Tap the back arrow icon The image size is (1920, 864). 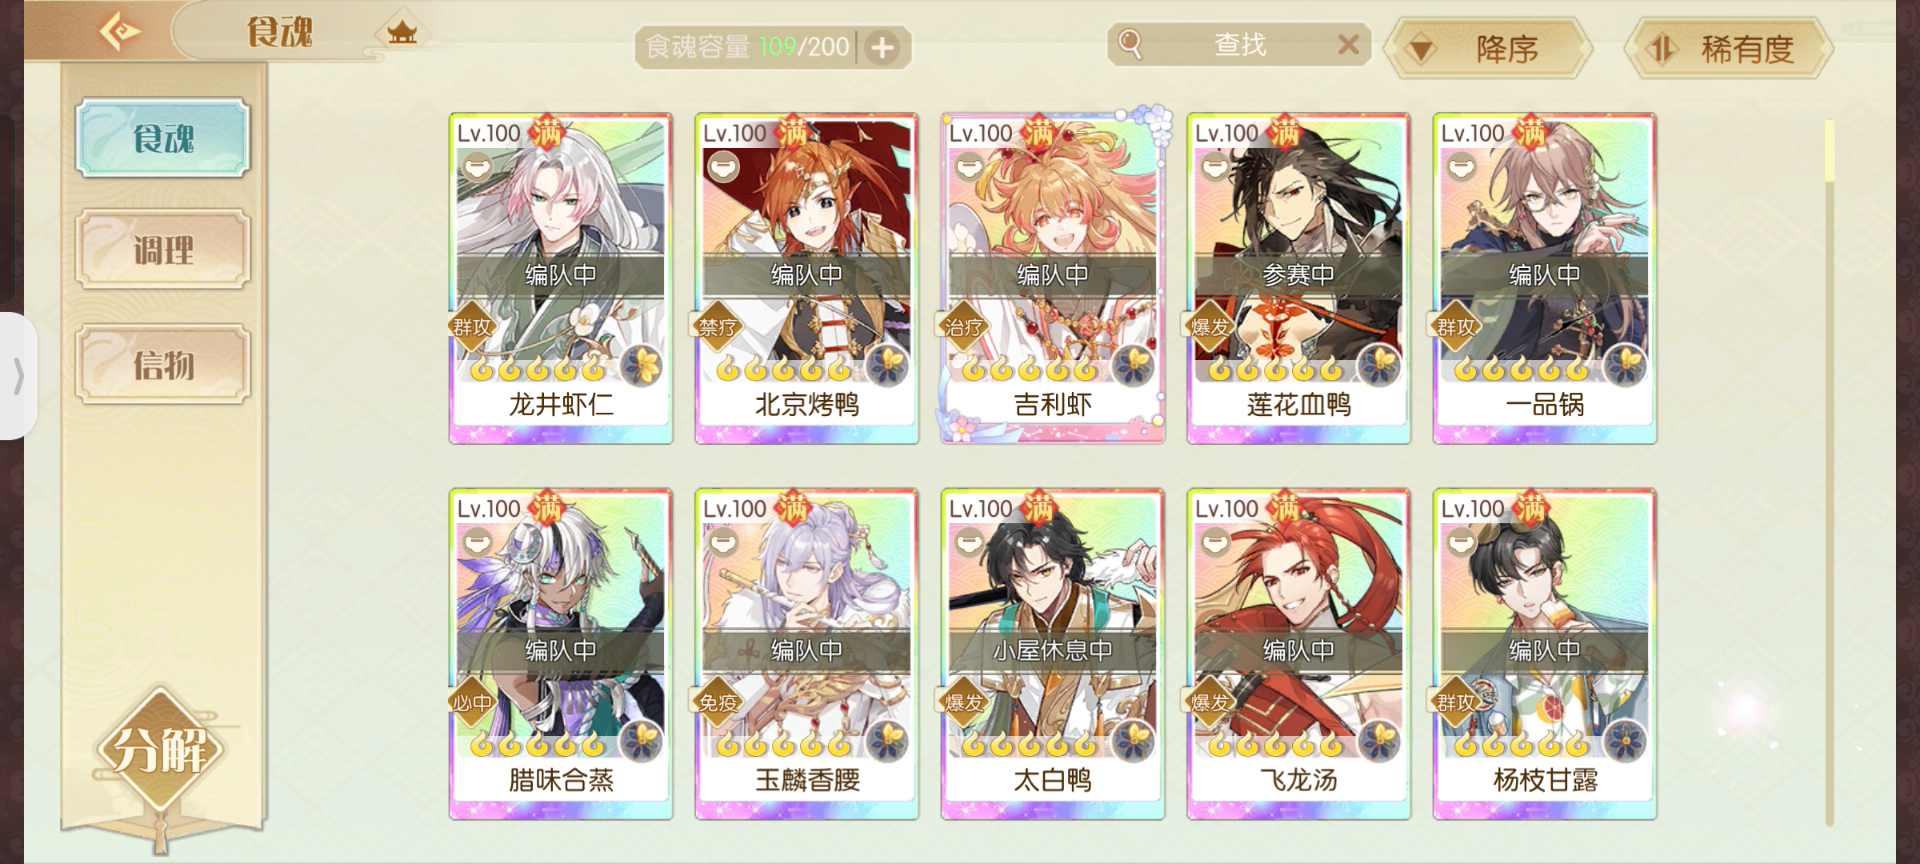[121, 30]
